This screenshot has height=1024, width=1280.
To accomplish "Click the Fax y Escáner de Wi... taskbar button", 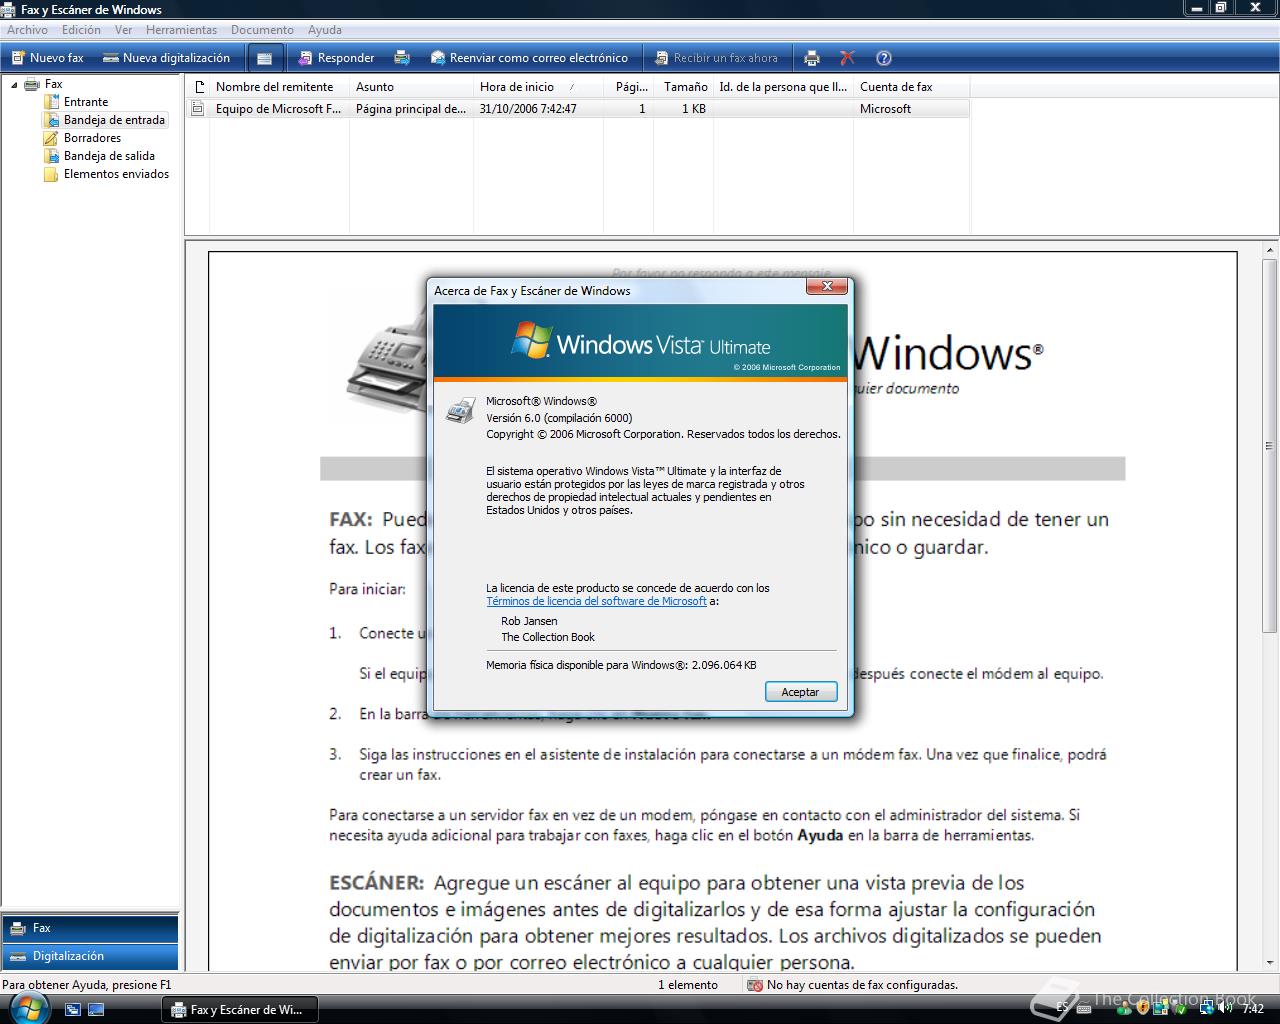I will [240, 1010].
